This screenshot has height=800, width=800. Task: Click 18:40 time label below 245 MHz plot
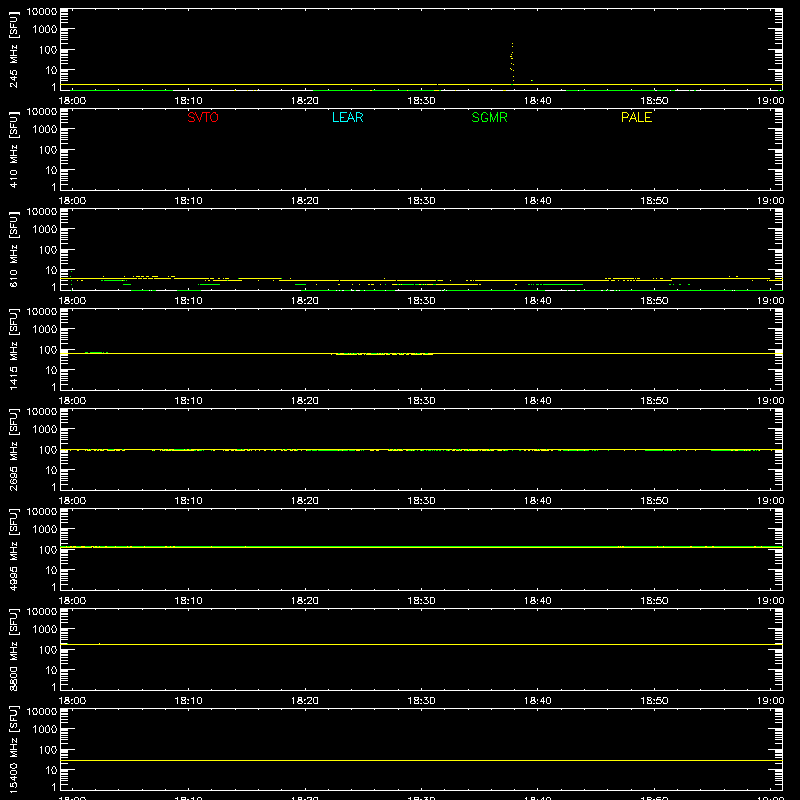(x=537, y=101)
